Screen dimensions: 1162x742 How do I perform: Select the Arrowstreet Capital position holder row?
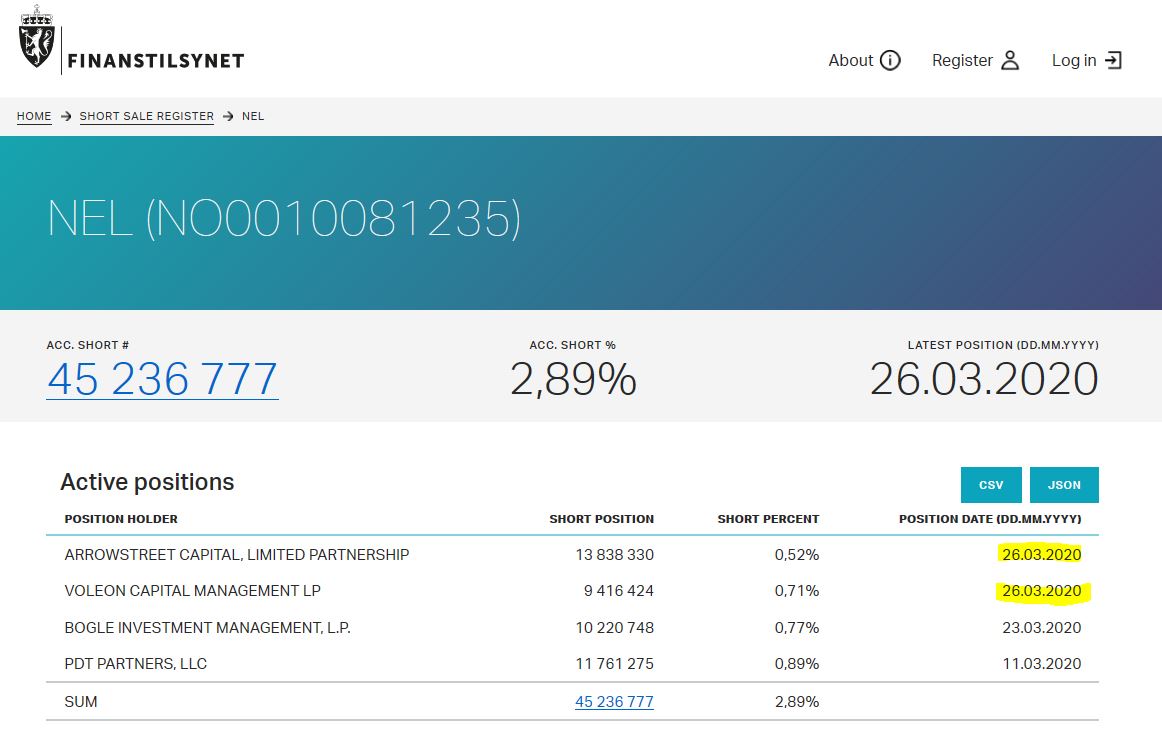[237, 554]
